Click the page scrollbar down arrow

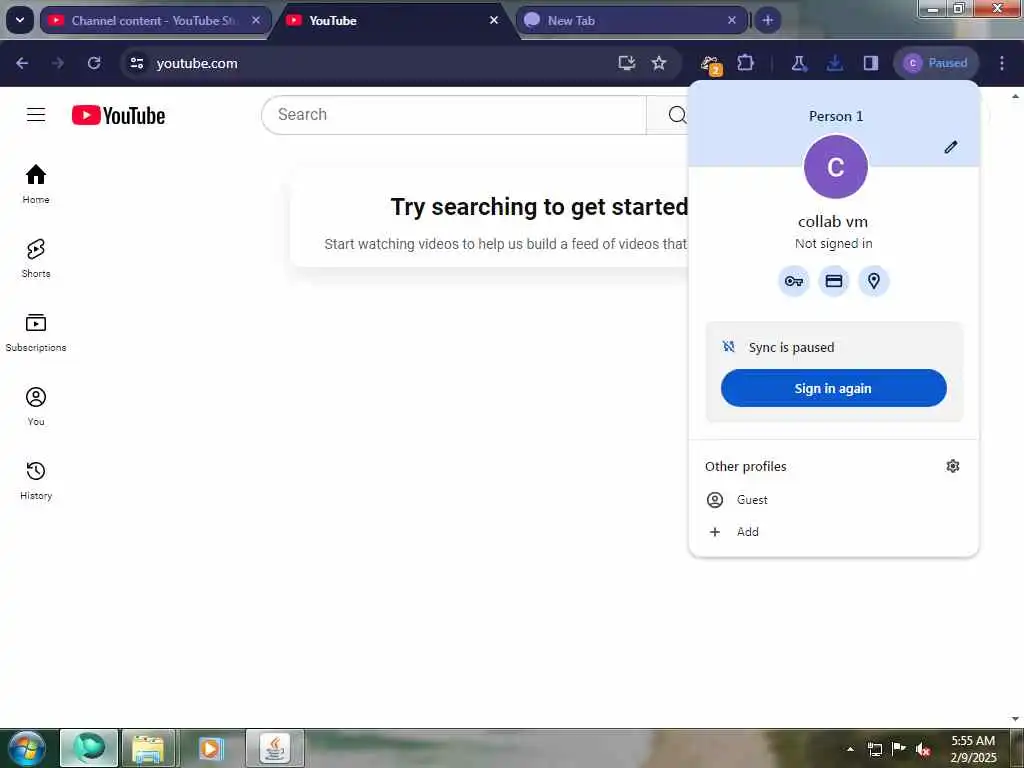1016,719
